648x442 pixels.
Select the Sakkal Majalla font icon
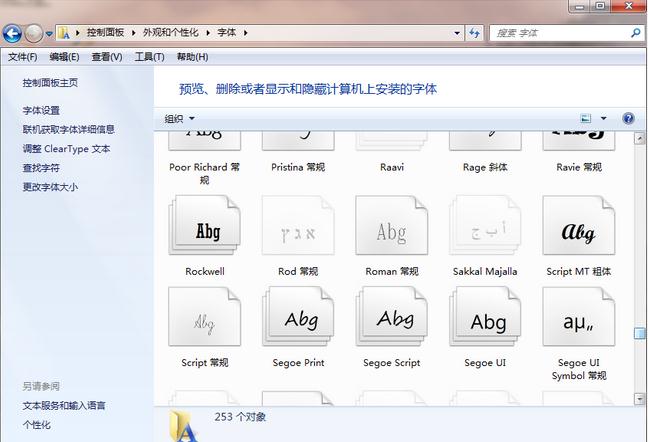coord(485,225)
